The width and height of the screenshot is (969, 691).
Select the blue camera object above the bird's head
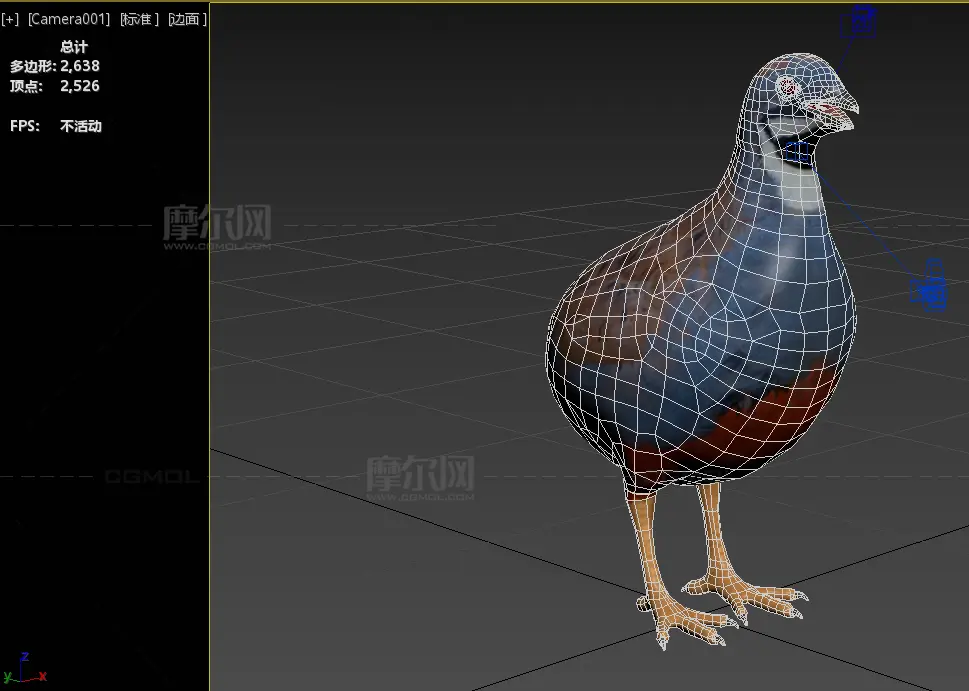coord(860,22)
